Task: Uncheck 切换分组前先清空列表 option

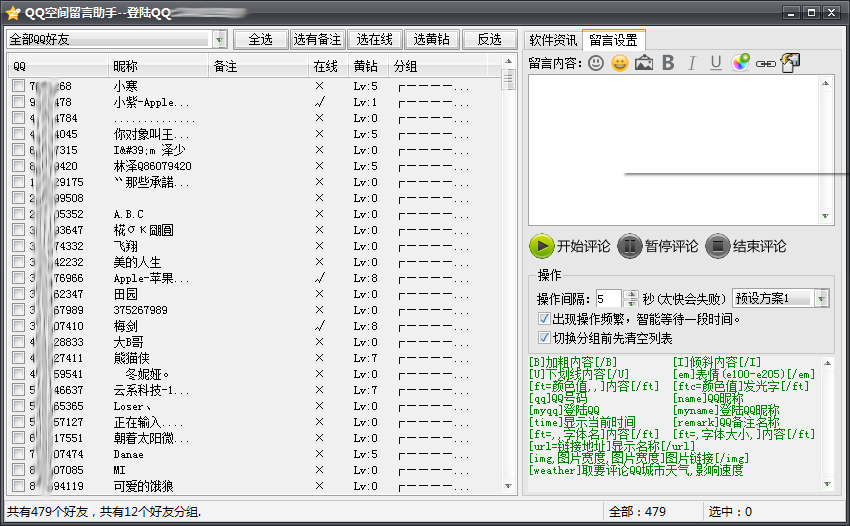Action: (x=544, y=338)
